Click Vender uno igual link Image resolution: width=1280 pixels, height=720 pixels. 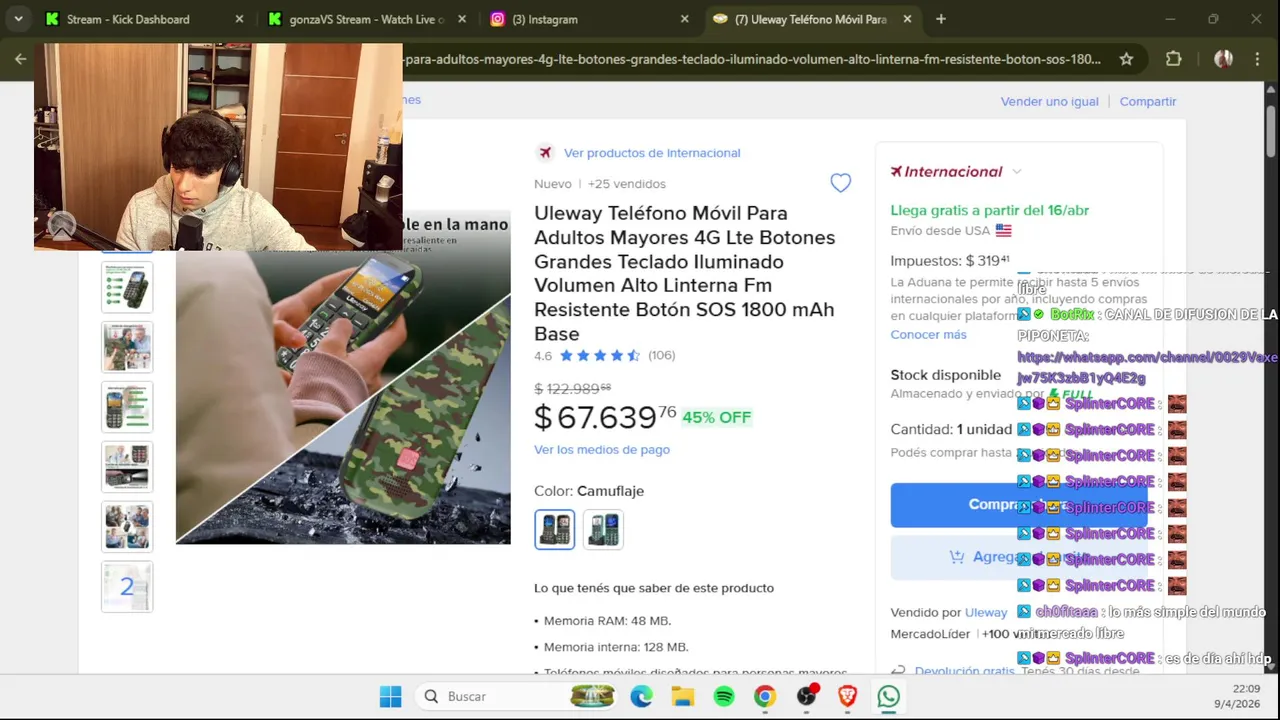pos(1049,101)
